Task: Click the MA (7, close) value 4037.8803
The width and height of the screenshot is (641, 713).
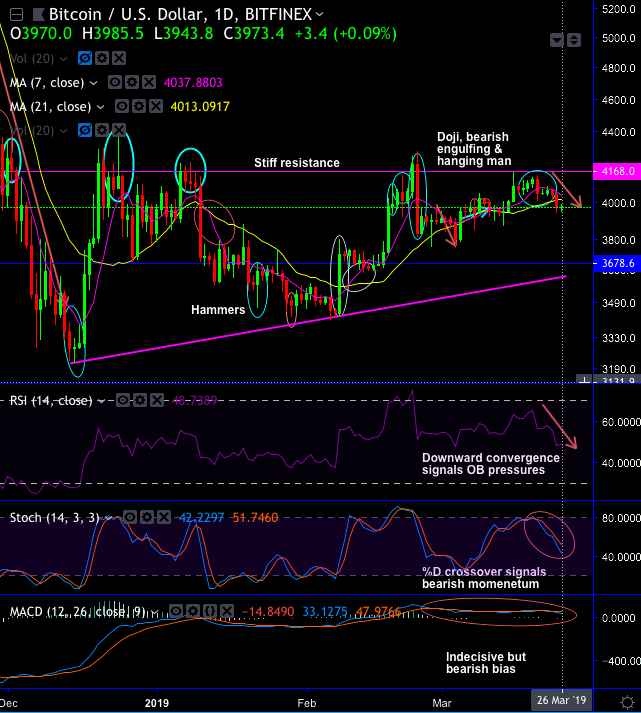Action: coord(193,83)
